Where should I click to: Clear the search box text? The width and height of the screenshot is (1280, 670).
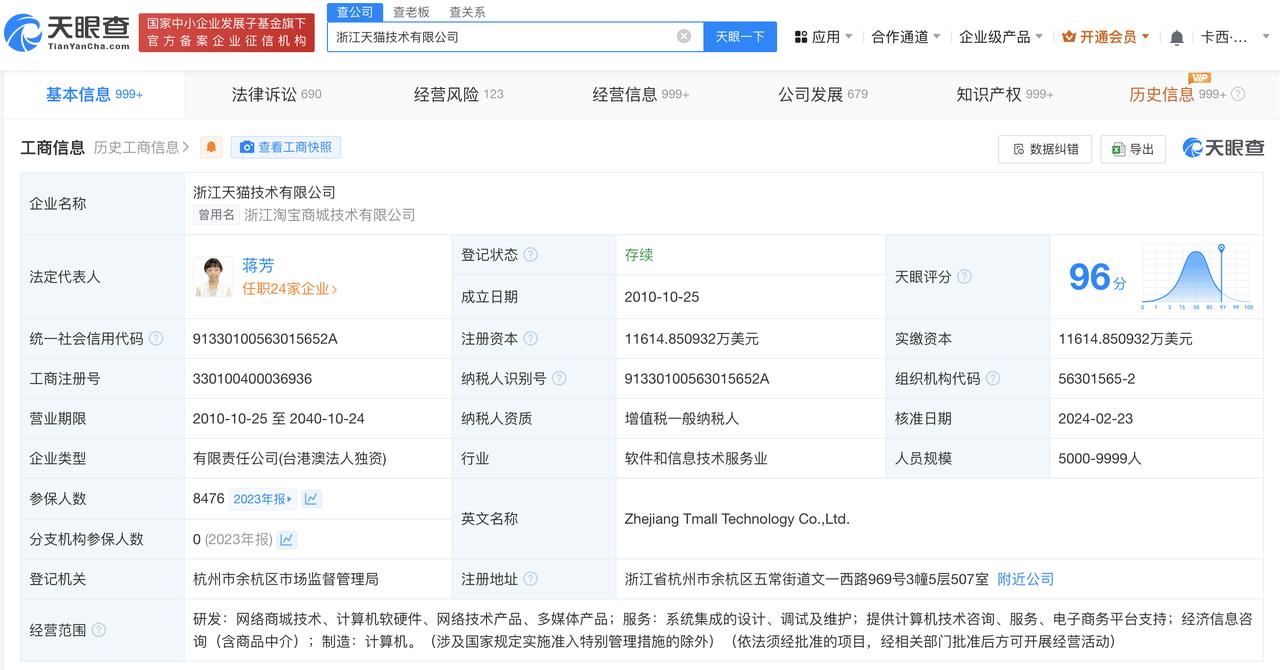click(684, 36)
